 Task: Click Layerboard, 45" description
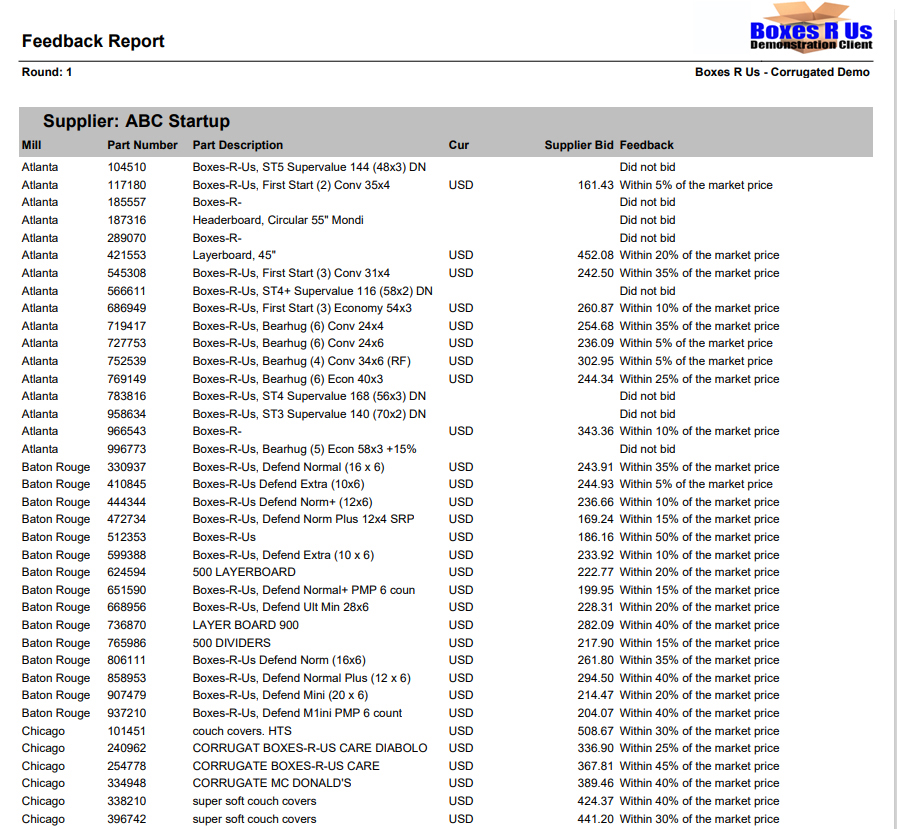(x=235, y=255)
